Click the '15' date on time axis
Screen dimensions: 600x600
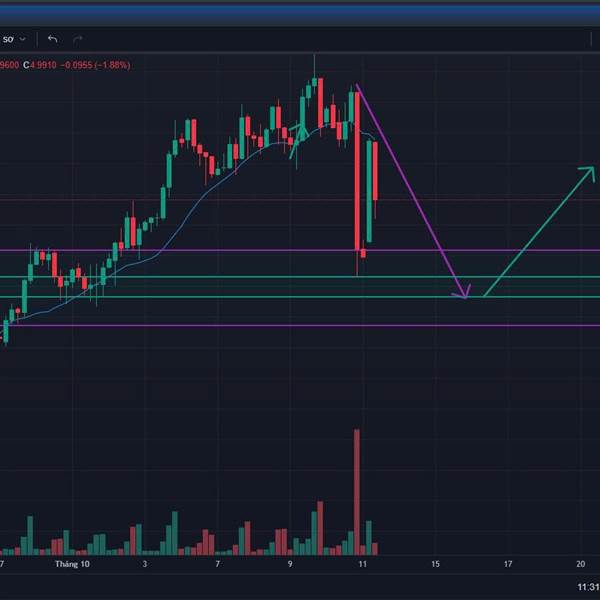coord(435,564)
